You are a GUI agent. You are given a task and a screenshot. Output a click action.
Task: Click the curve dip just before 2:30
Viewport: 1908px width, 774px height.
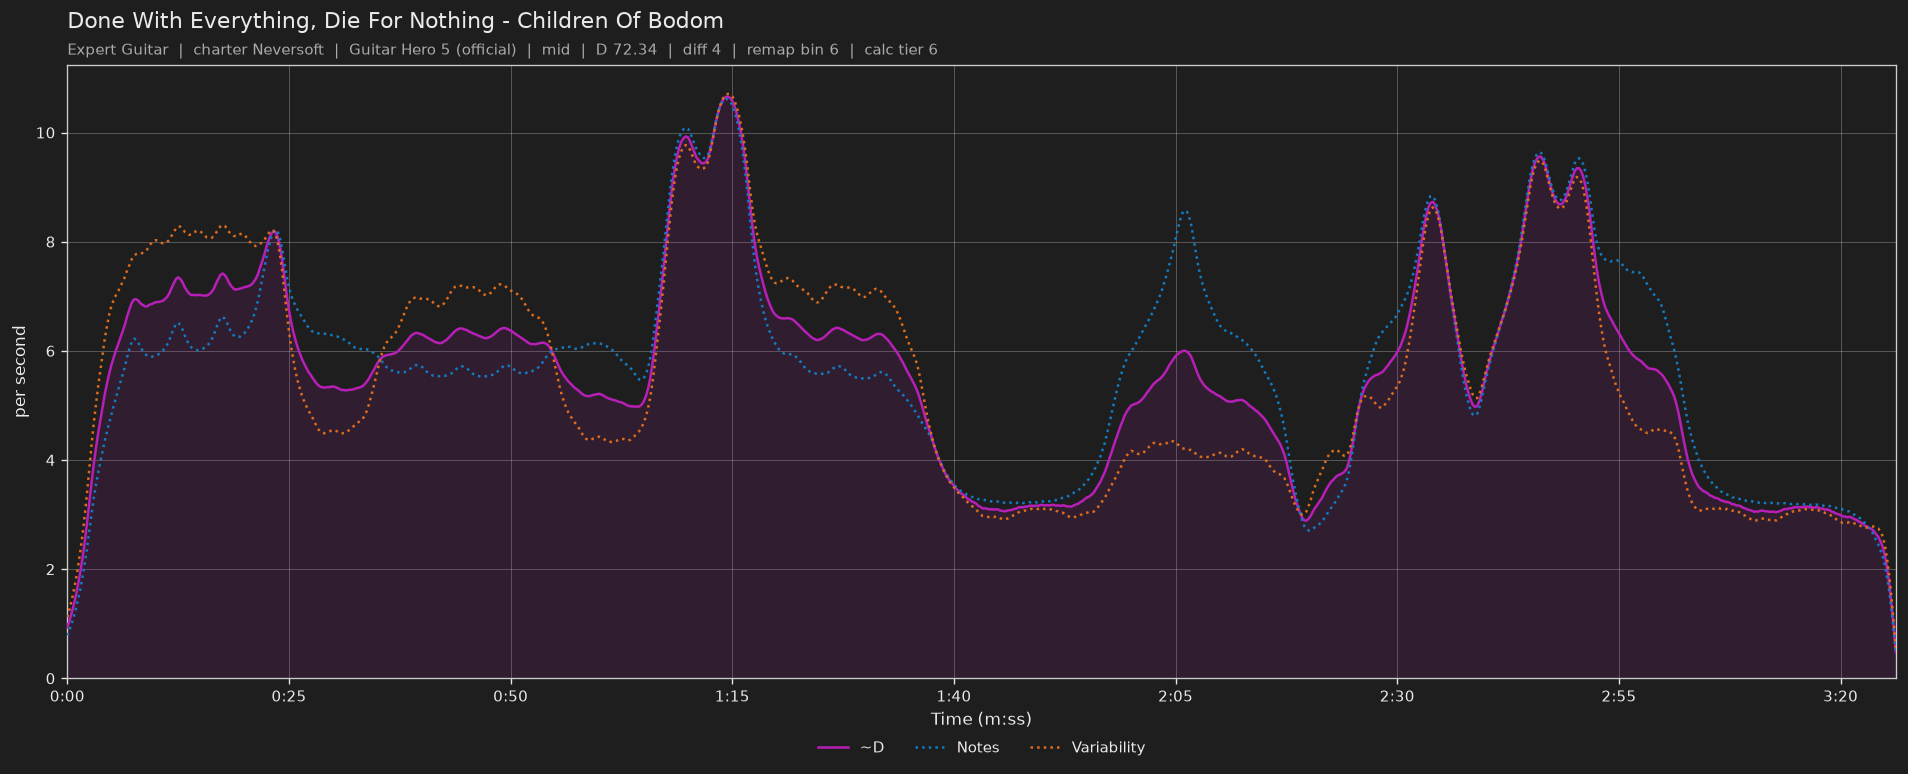tap(1306, 521)
